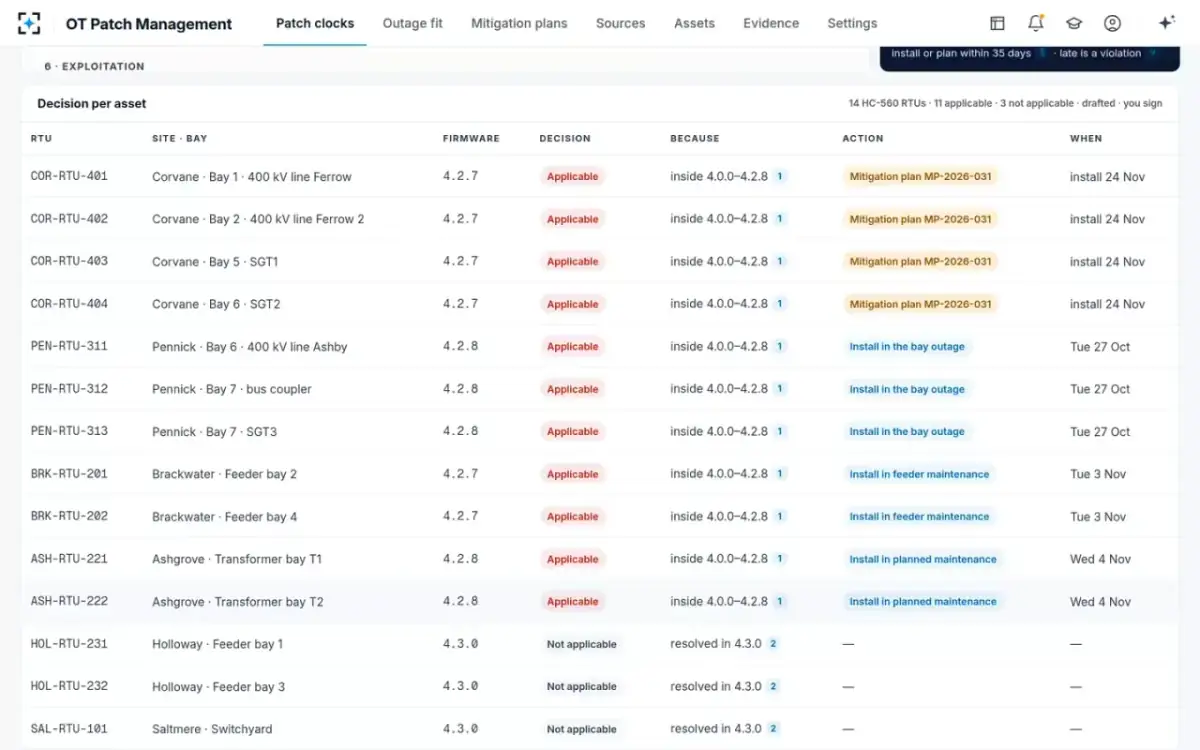Image resolution: width=1200 pixels, height=750 pixels.
Task: Select the HOL-RTU-232 identifier
Action: click(69, 686)
